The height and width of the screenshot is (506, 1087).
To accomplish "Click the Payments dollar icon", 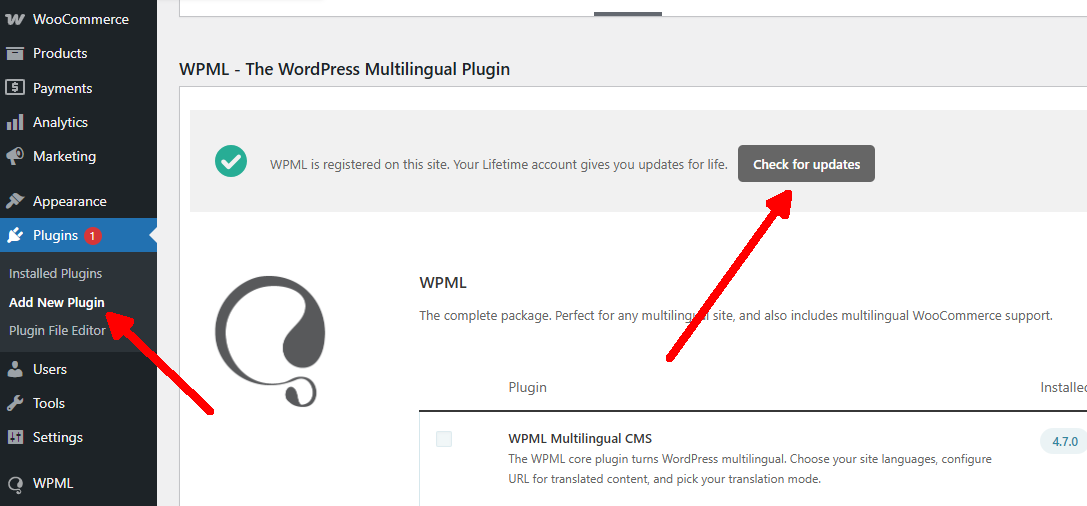I will (x=15, y=88).
